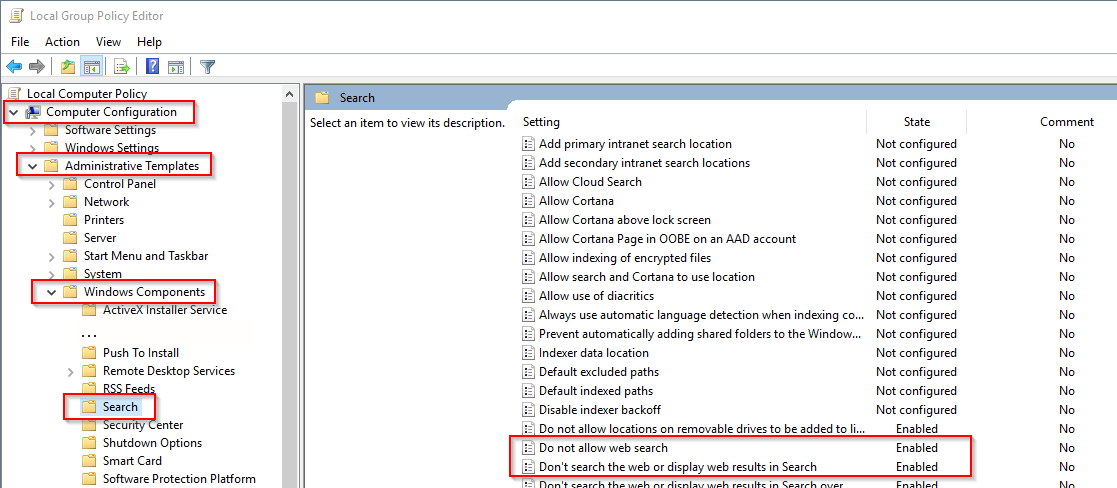Select the Search folder in tree

coord(120,407)
